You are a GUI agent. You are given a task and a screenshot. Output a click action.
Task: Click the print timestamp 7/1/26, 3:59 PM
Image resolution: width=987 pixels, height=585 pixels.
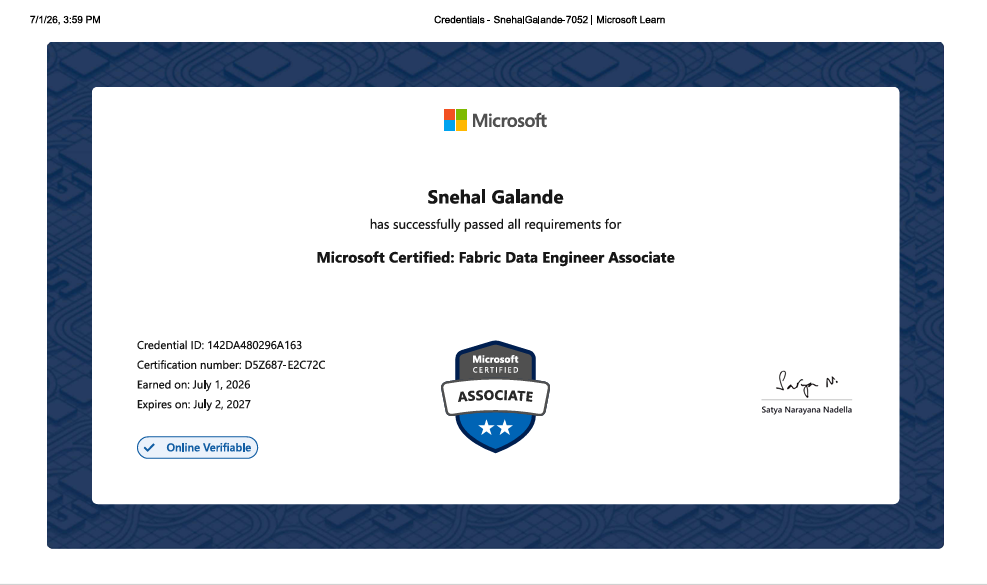coord(65,20)
